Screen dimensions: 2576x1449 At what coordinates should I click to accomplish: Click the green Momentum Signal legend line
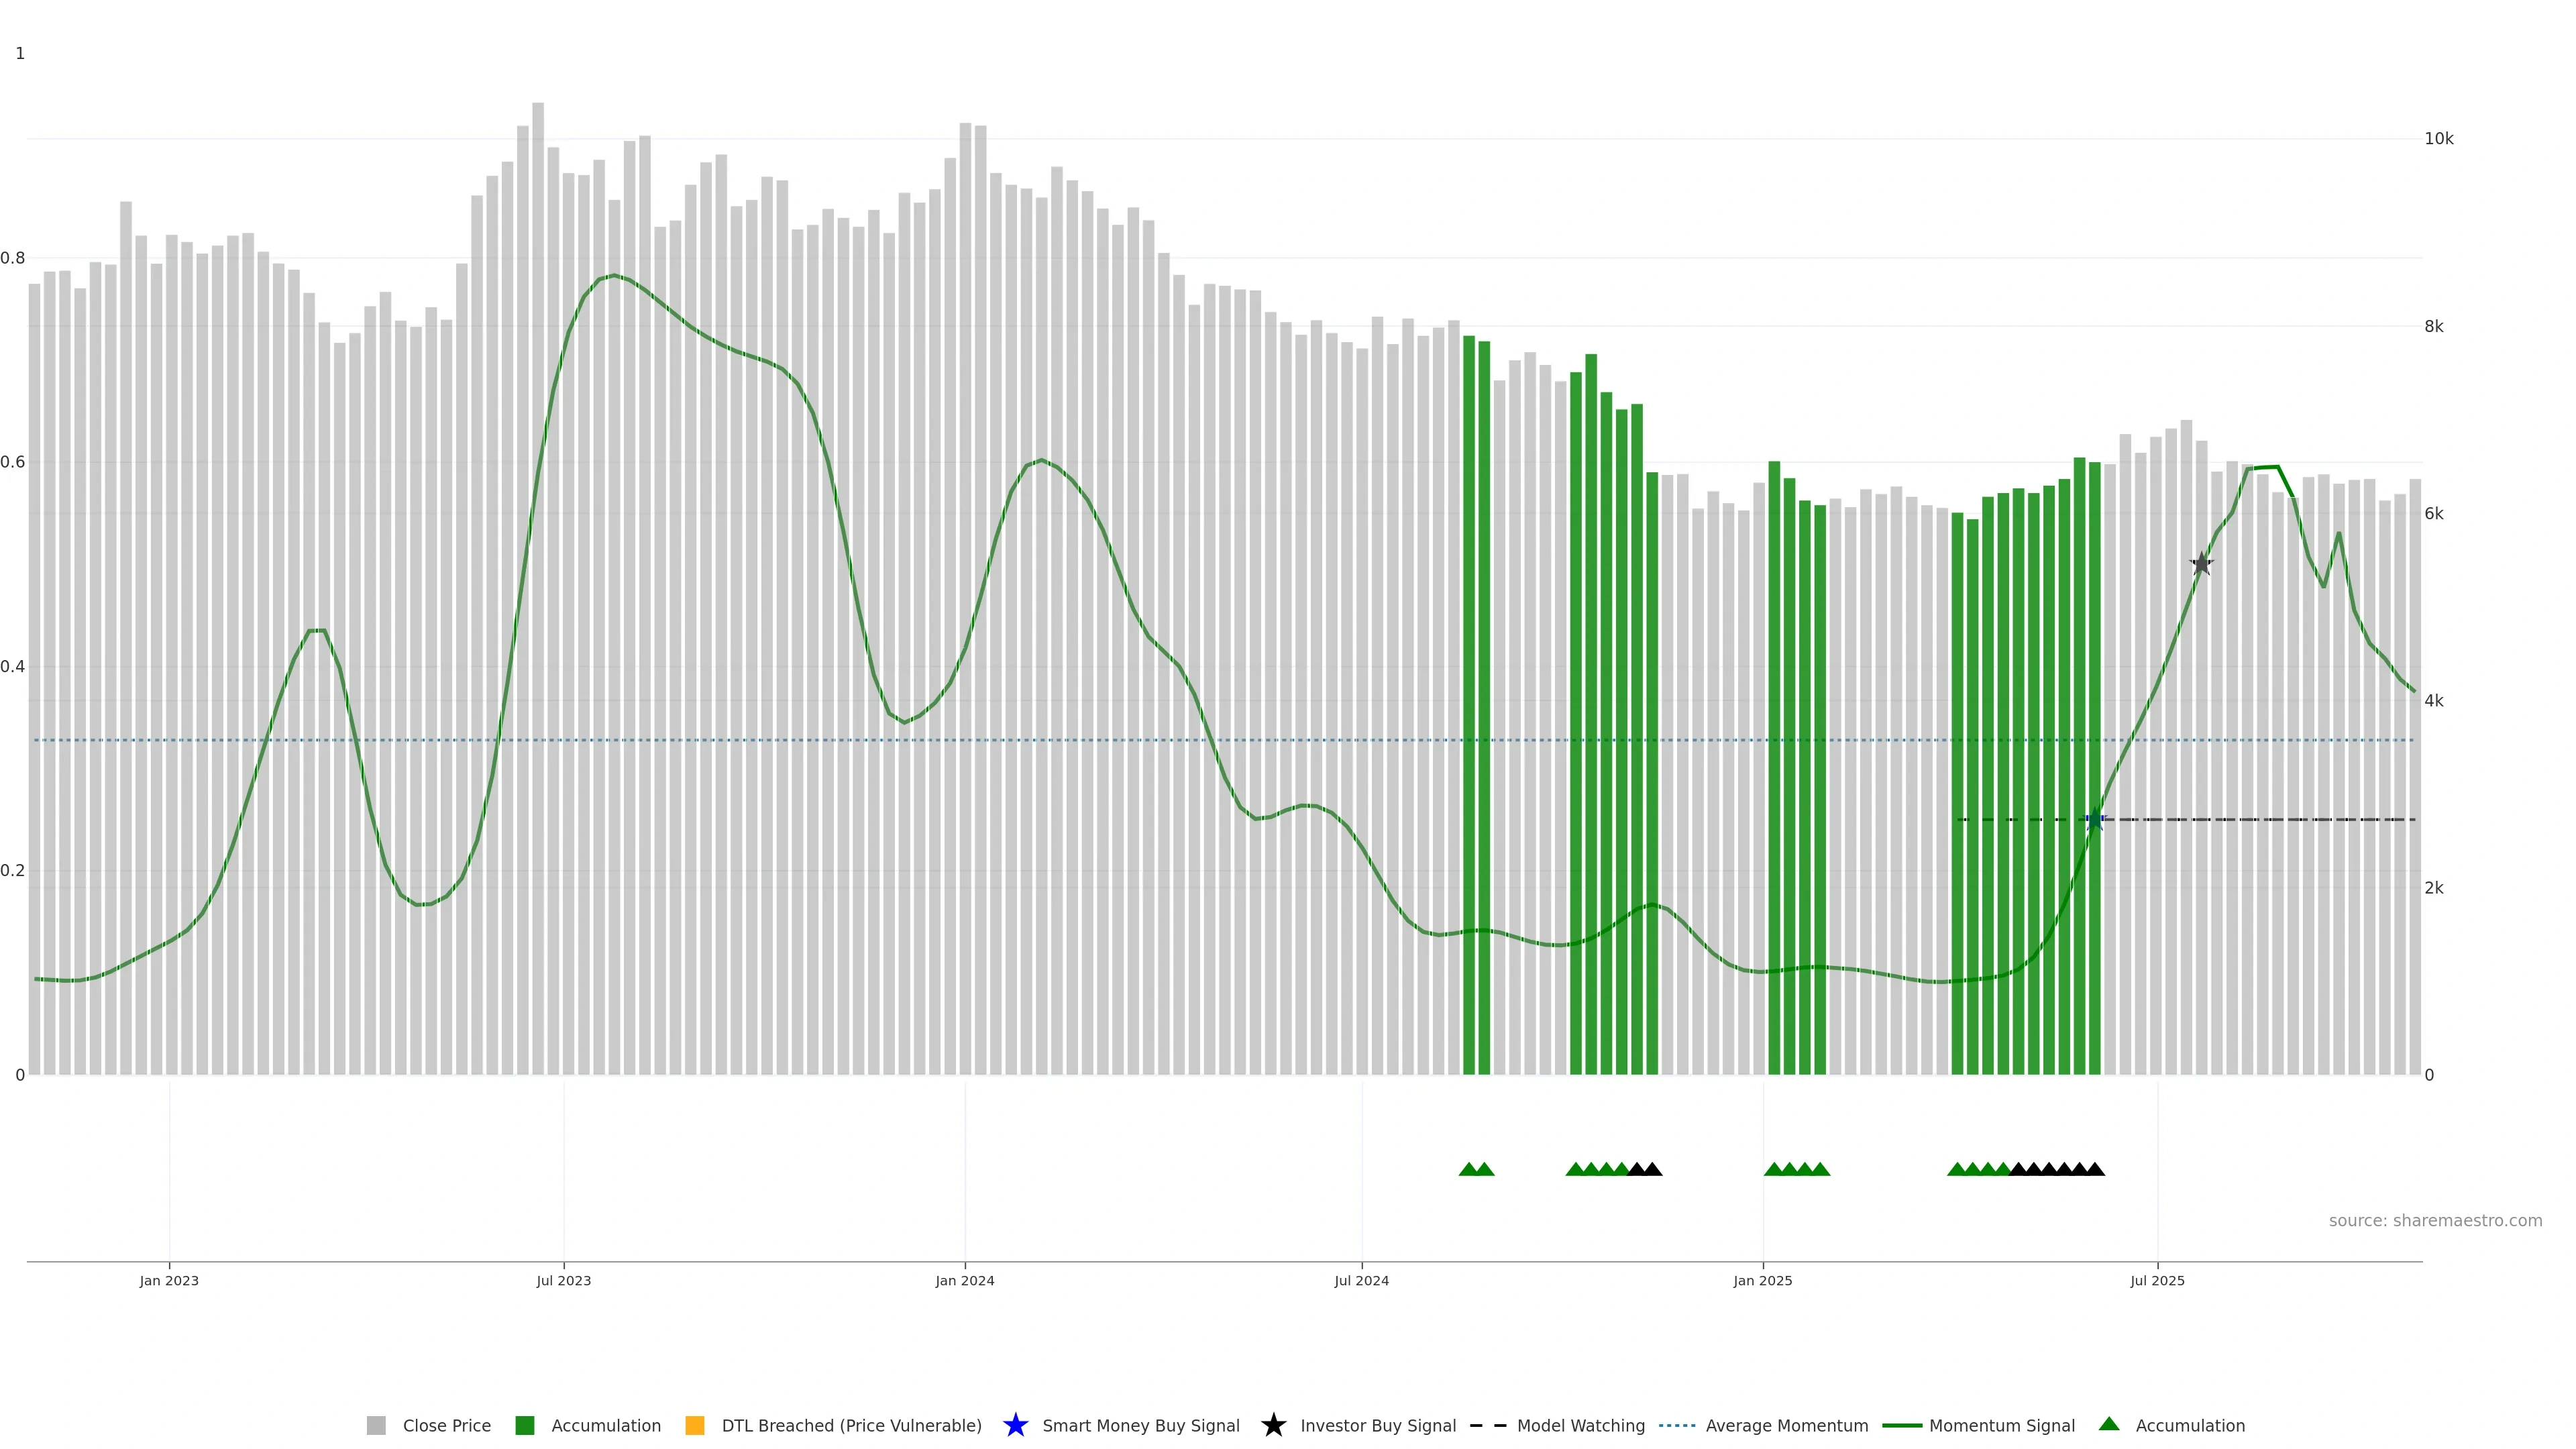[1901, 1426]
